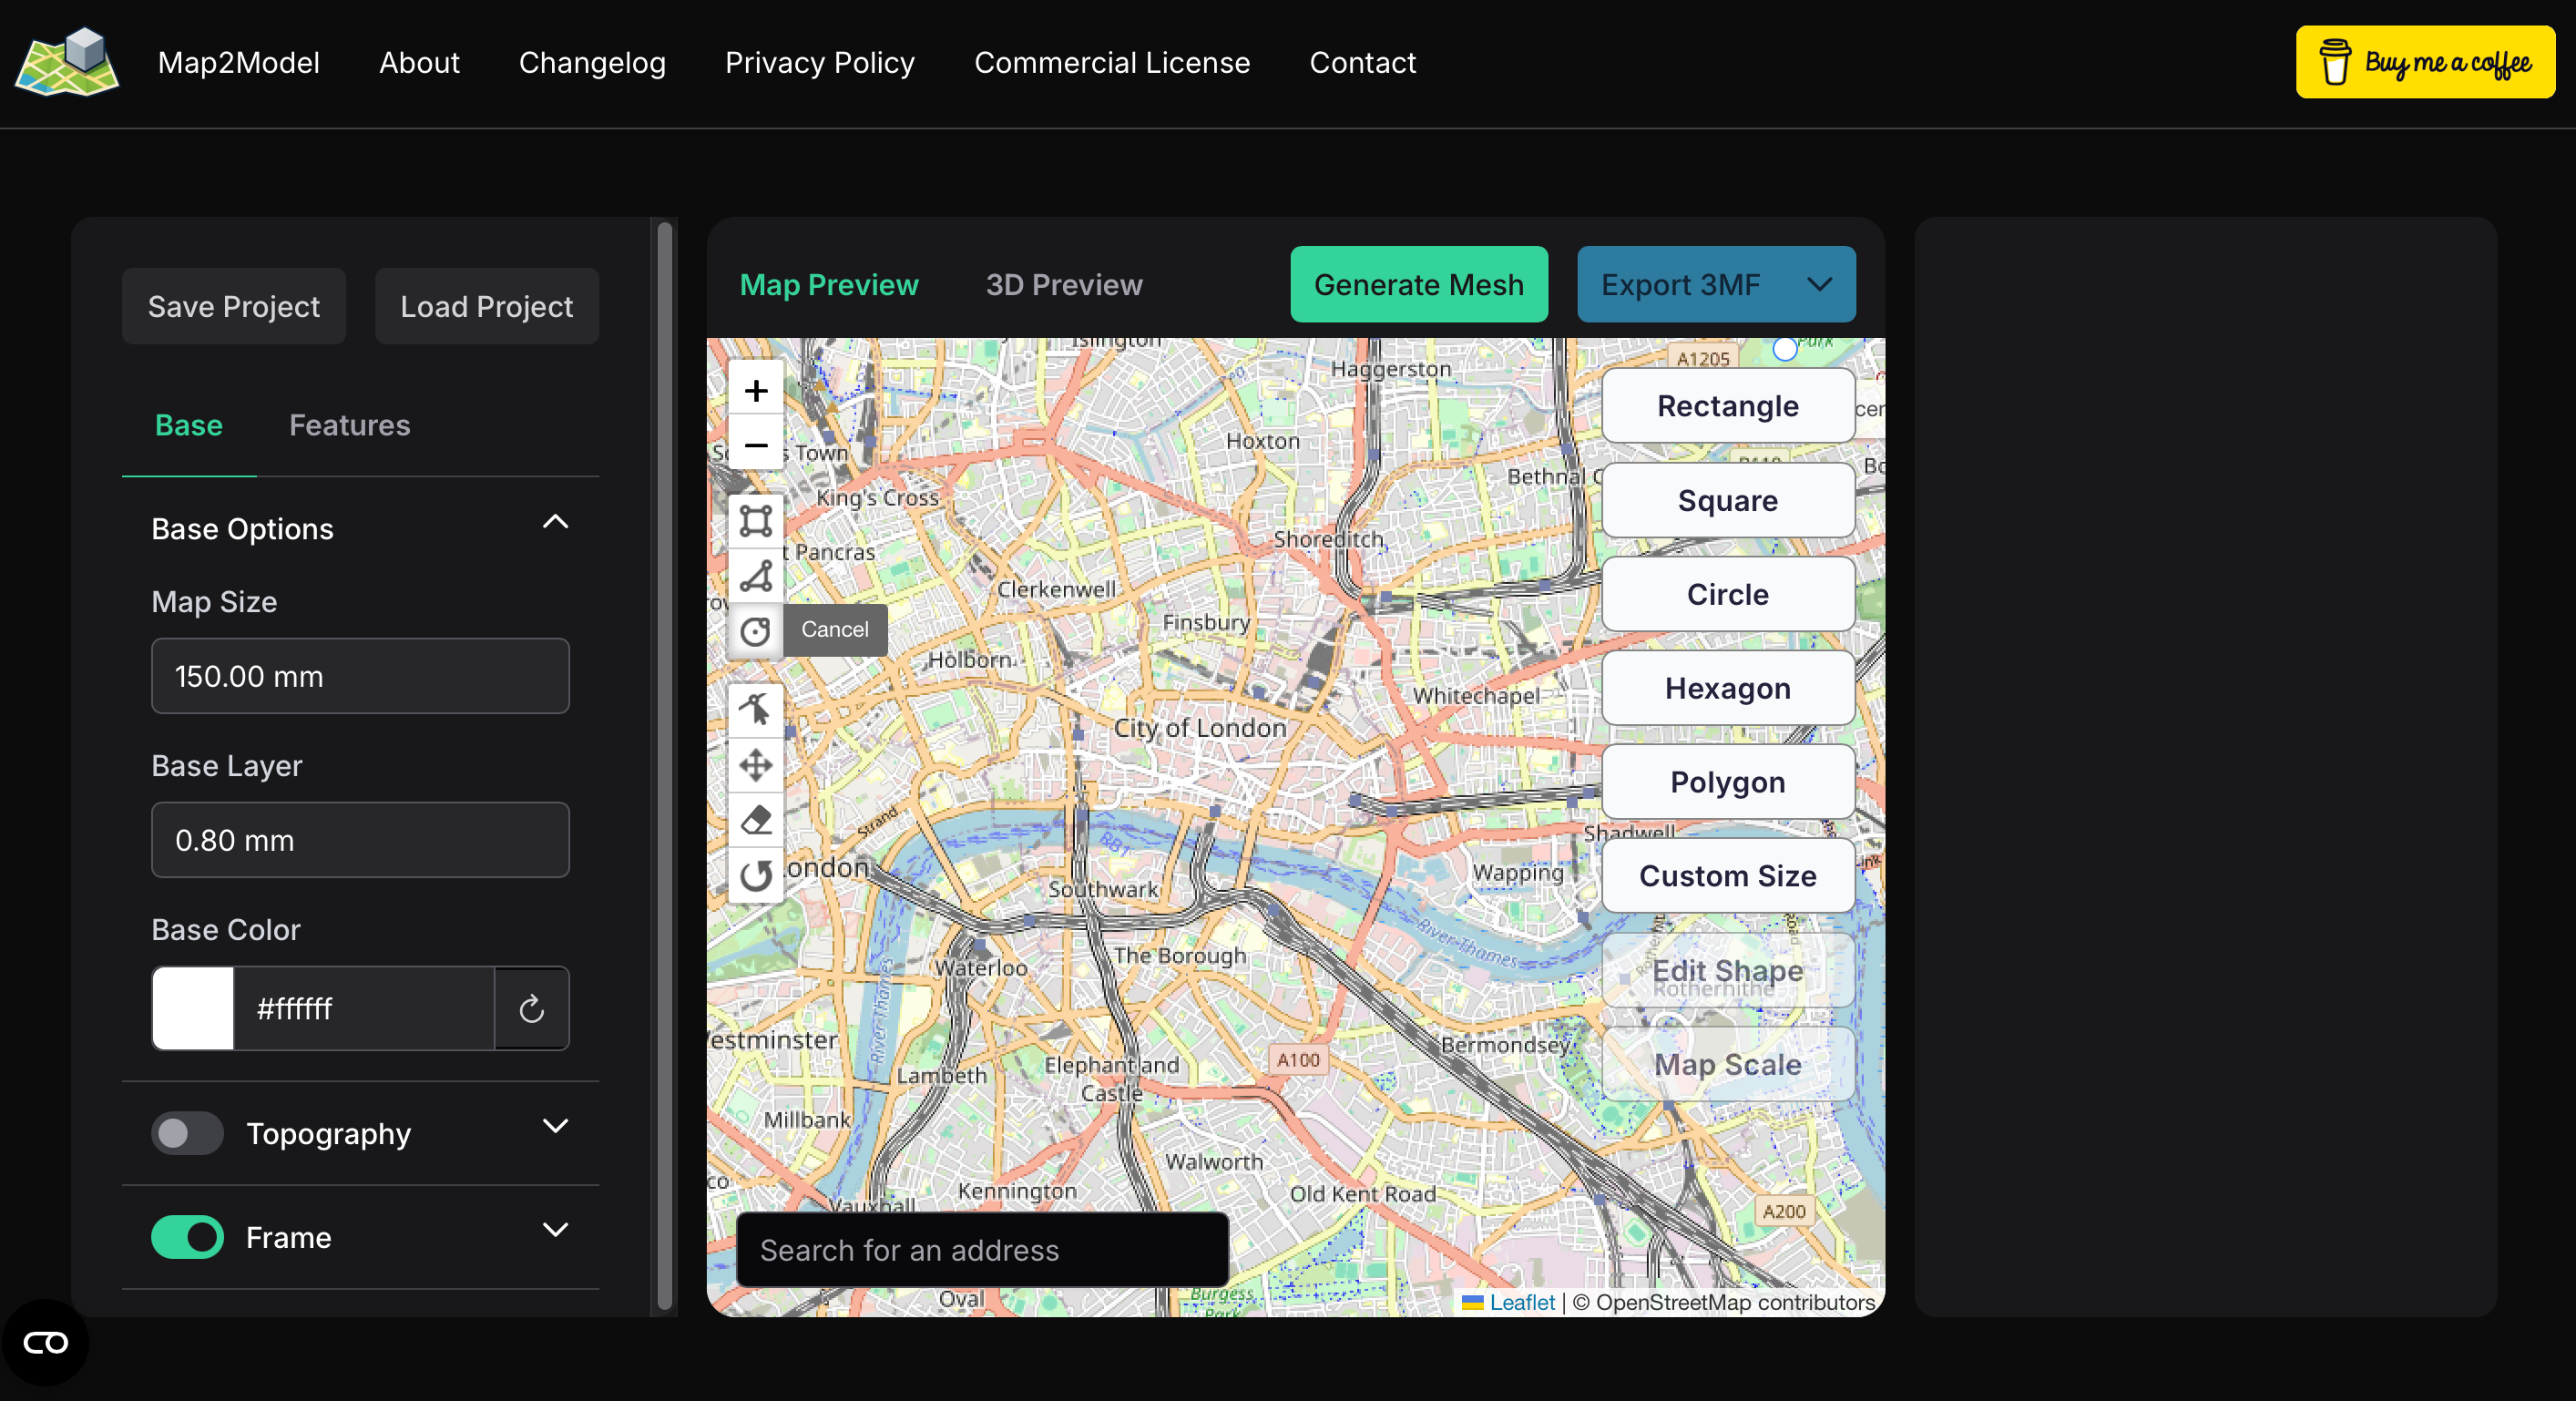Click the Map2Model home link

coord(239,62)
